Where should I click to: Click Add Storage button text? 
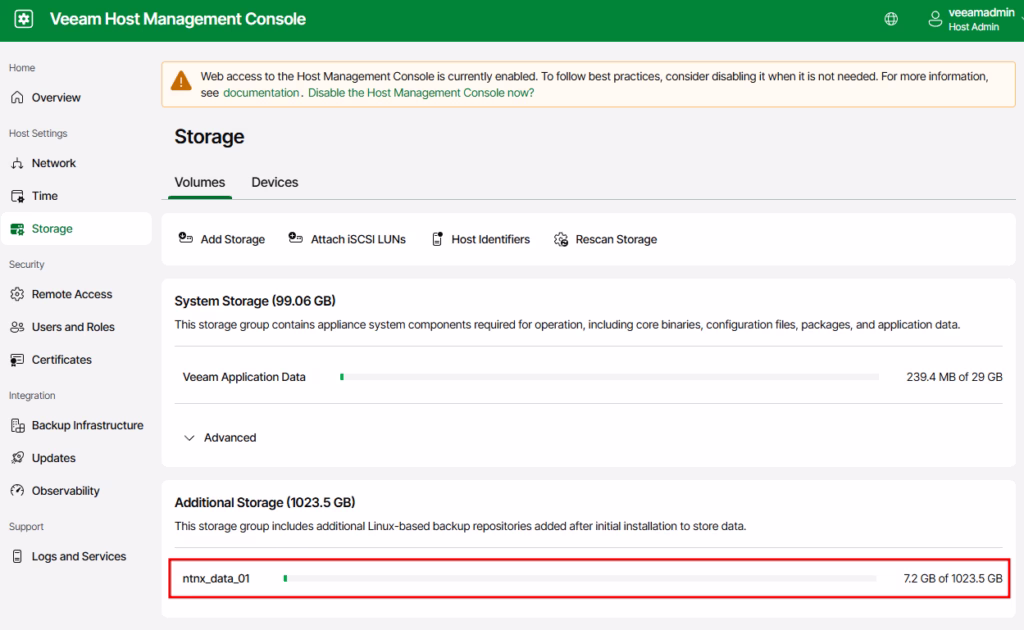pos(232,240)
